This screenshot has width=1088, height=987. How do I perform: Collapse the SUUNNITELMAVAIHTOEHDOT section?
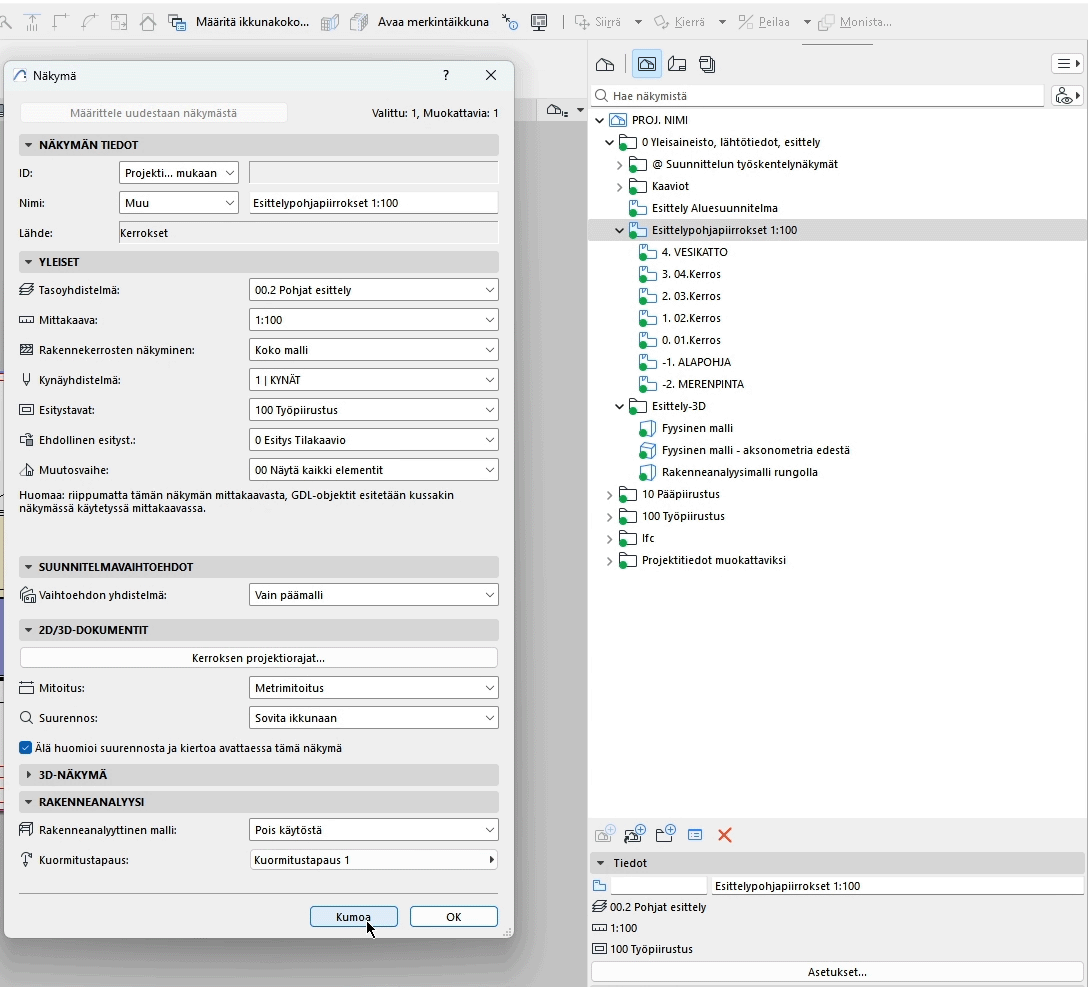pos(28,567)
